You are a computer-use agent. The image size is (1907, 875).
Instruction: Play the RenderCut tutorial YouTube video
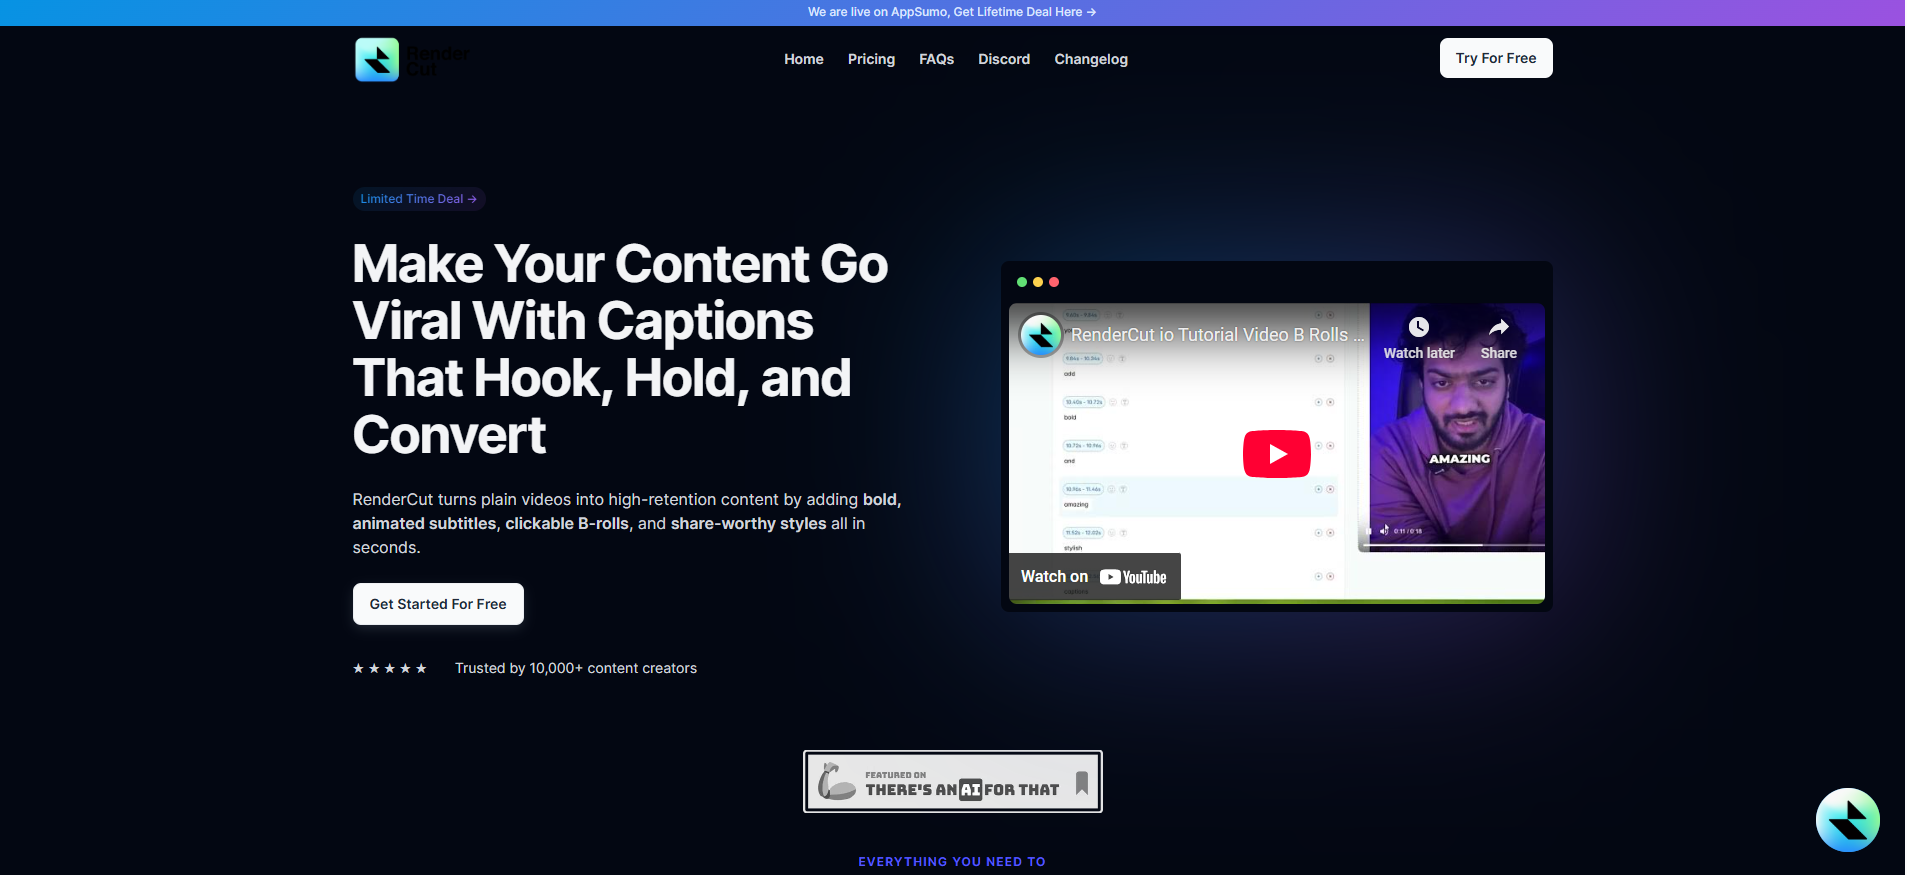click(1276, 454)
